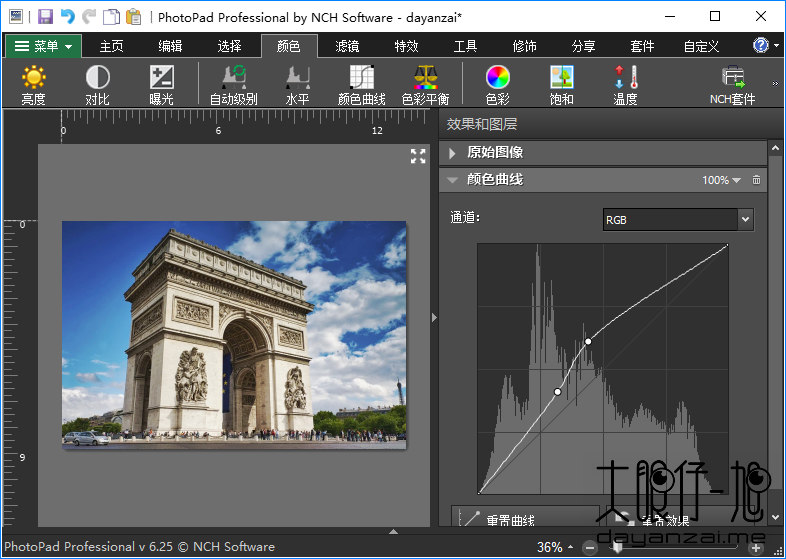Switch to the 编辑 tab
Viewport: 786px width, 559px height.
(170, 46)
